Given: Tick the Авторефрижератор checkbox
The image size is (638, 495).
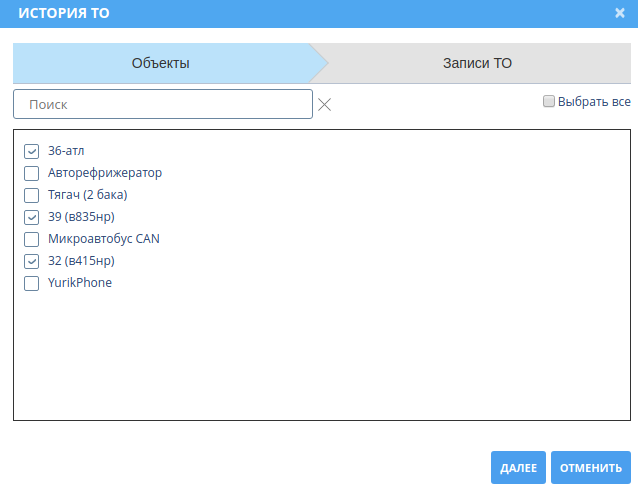Looking at the screenshot, I should [x=31, y=173].
